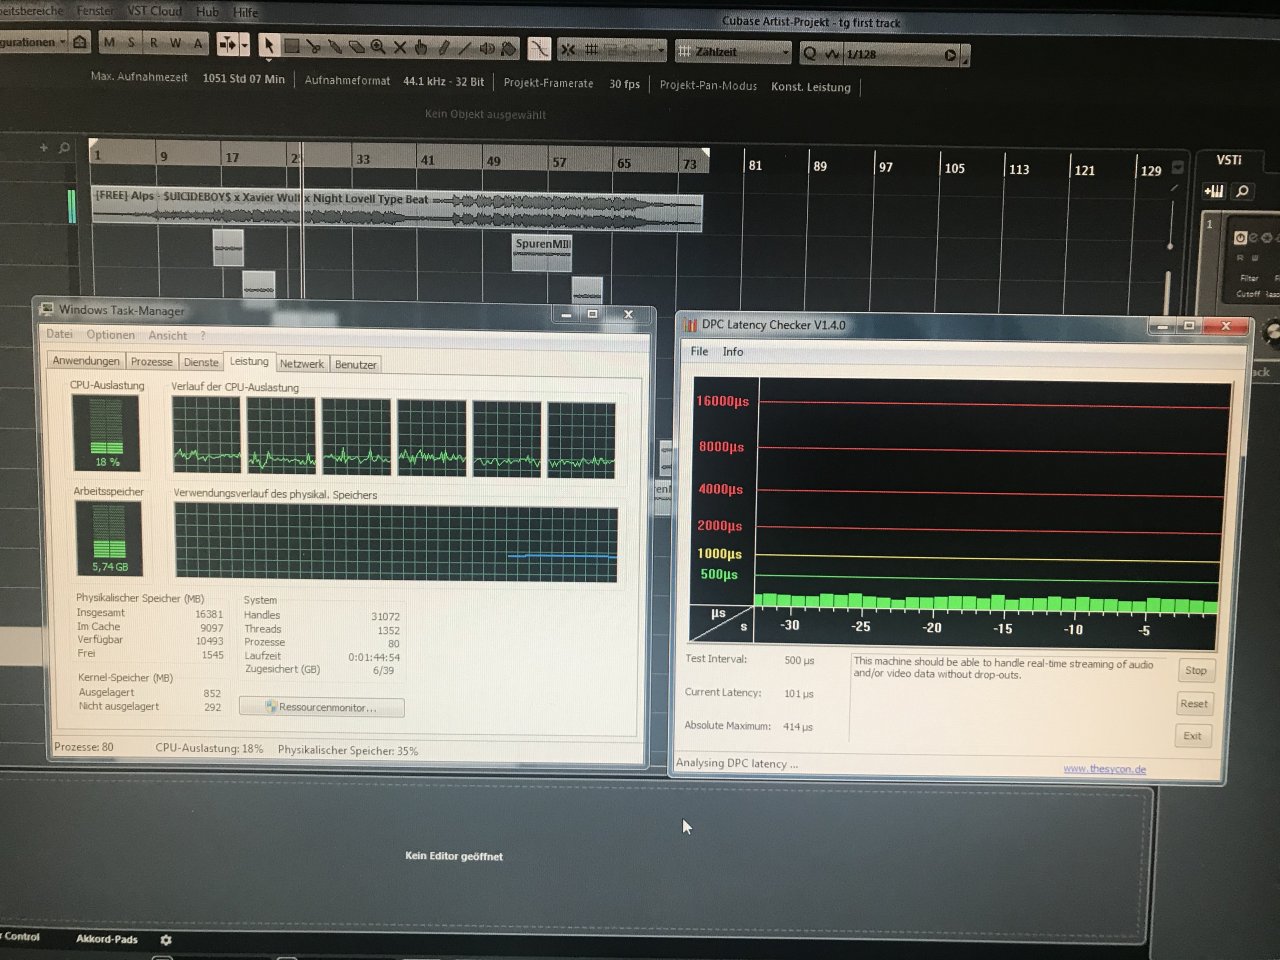Select the Zoom magnifier tool
The width and height of the screenshot is (1280, 960).
coord(378,47)
